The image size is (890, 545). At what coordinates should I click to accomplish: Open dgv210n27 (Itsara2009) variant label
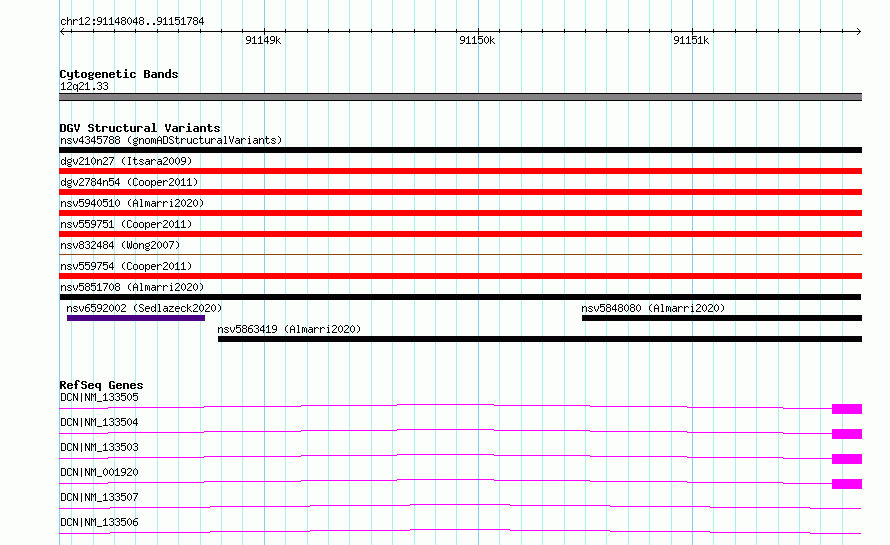(x=126, y=161)
